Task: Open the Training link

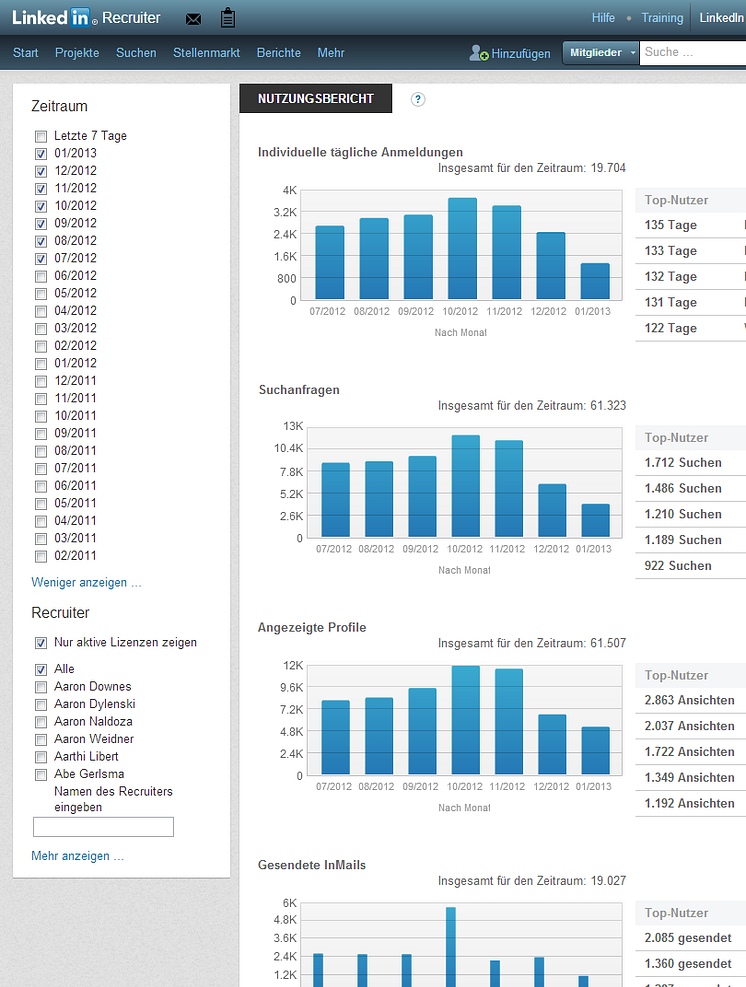Action: coord(662,18)
